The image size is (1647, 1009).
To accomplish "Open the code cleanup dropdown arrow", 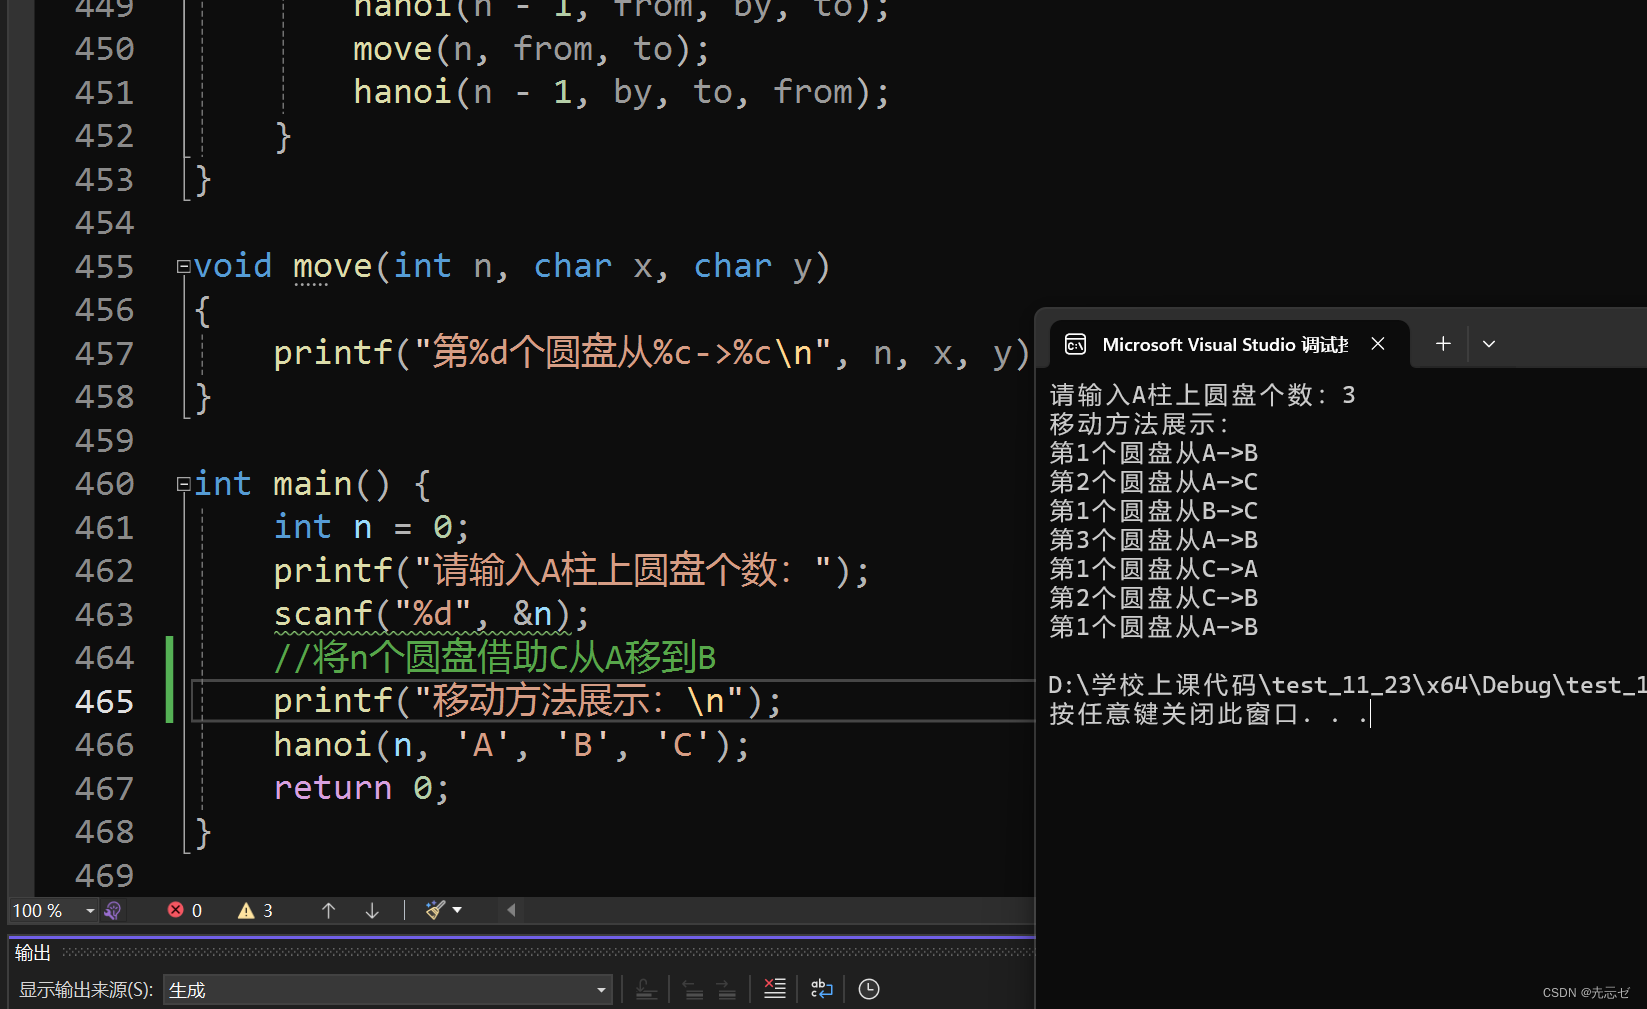I will pyautogui.click(x=457, y=910).
